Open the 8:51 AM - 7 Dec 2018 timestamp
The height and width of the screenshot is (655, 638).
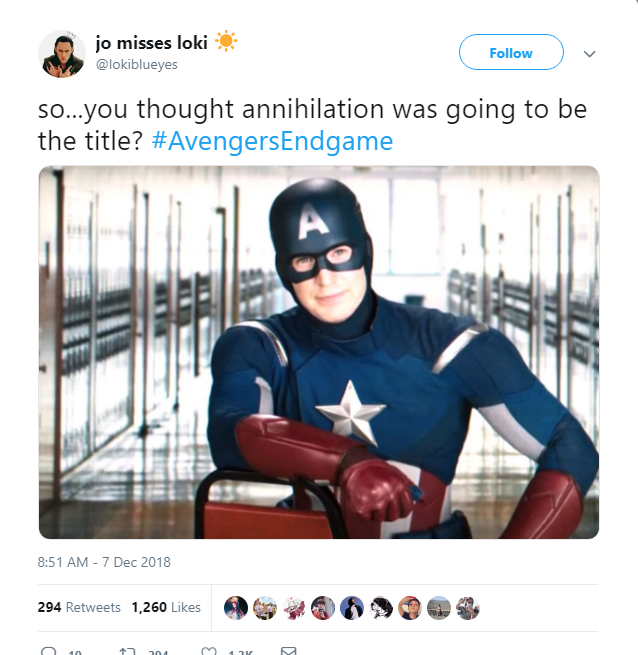[x=104, y=562]
